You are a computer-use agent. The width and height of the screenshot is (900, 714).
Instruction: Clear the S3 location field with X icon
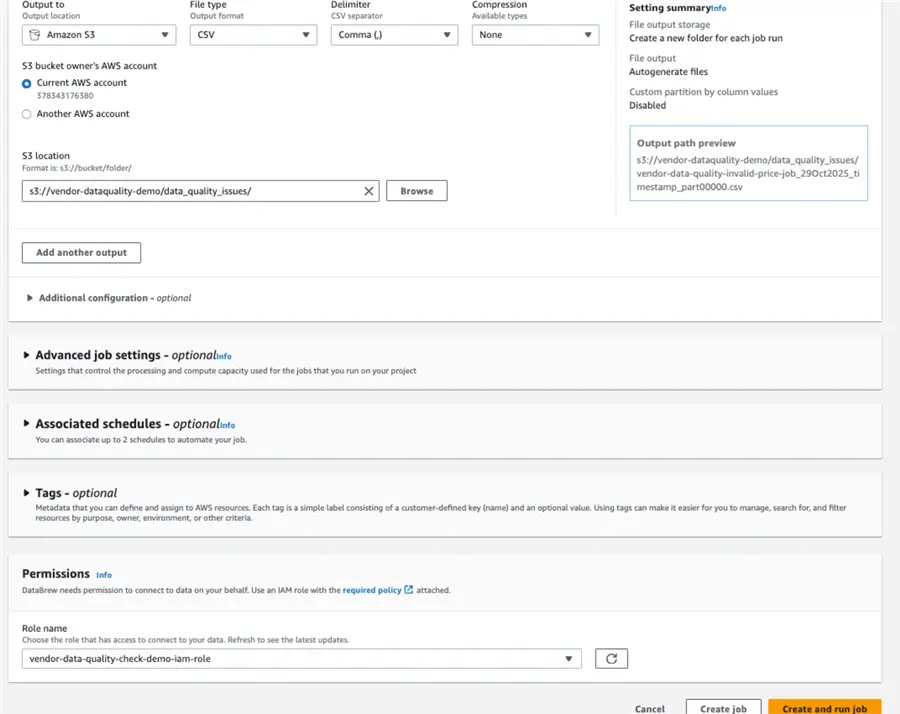click(x=368, y=191)
